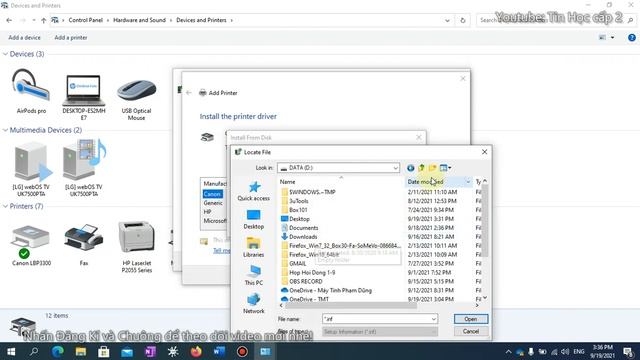Viewport: 640px width, 360px height.
Task: Select the DESKTOP-ES2MHE7 computer icon
Action: [x=84, y=98]
